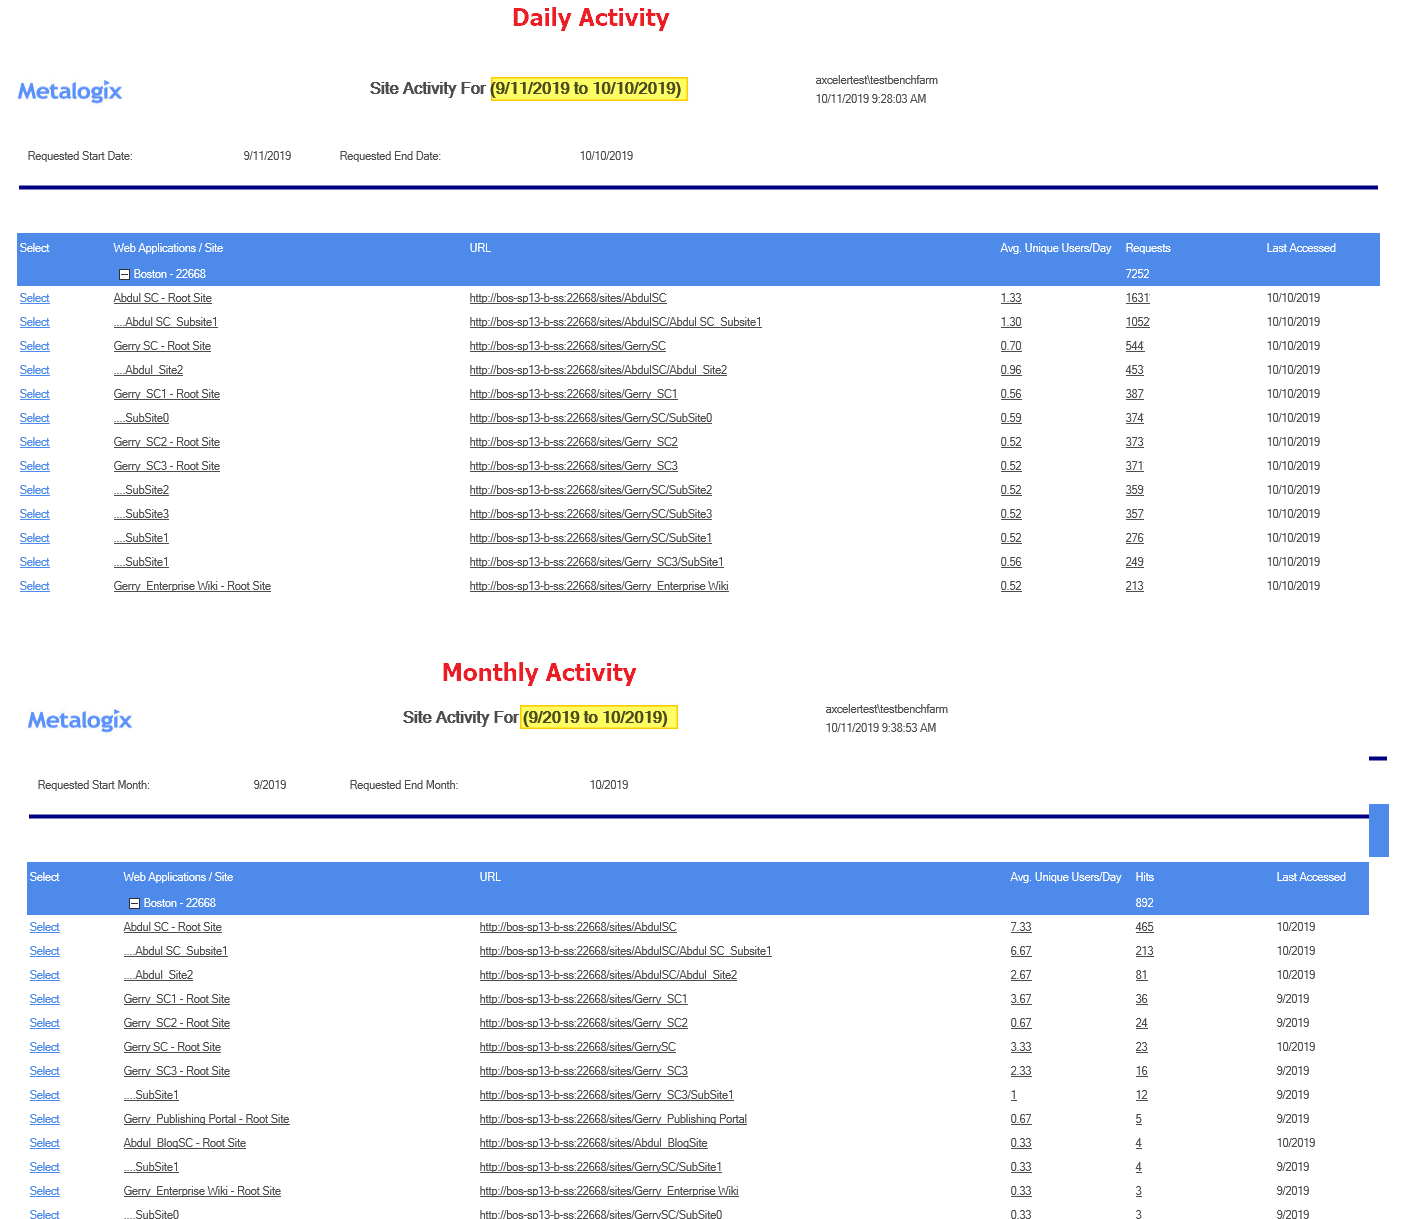Click the Requests column header
Image resolution: width=1423 pixels, height=1219 pixels.
tap(1147, 247)
